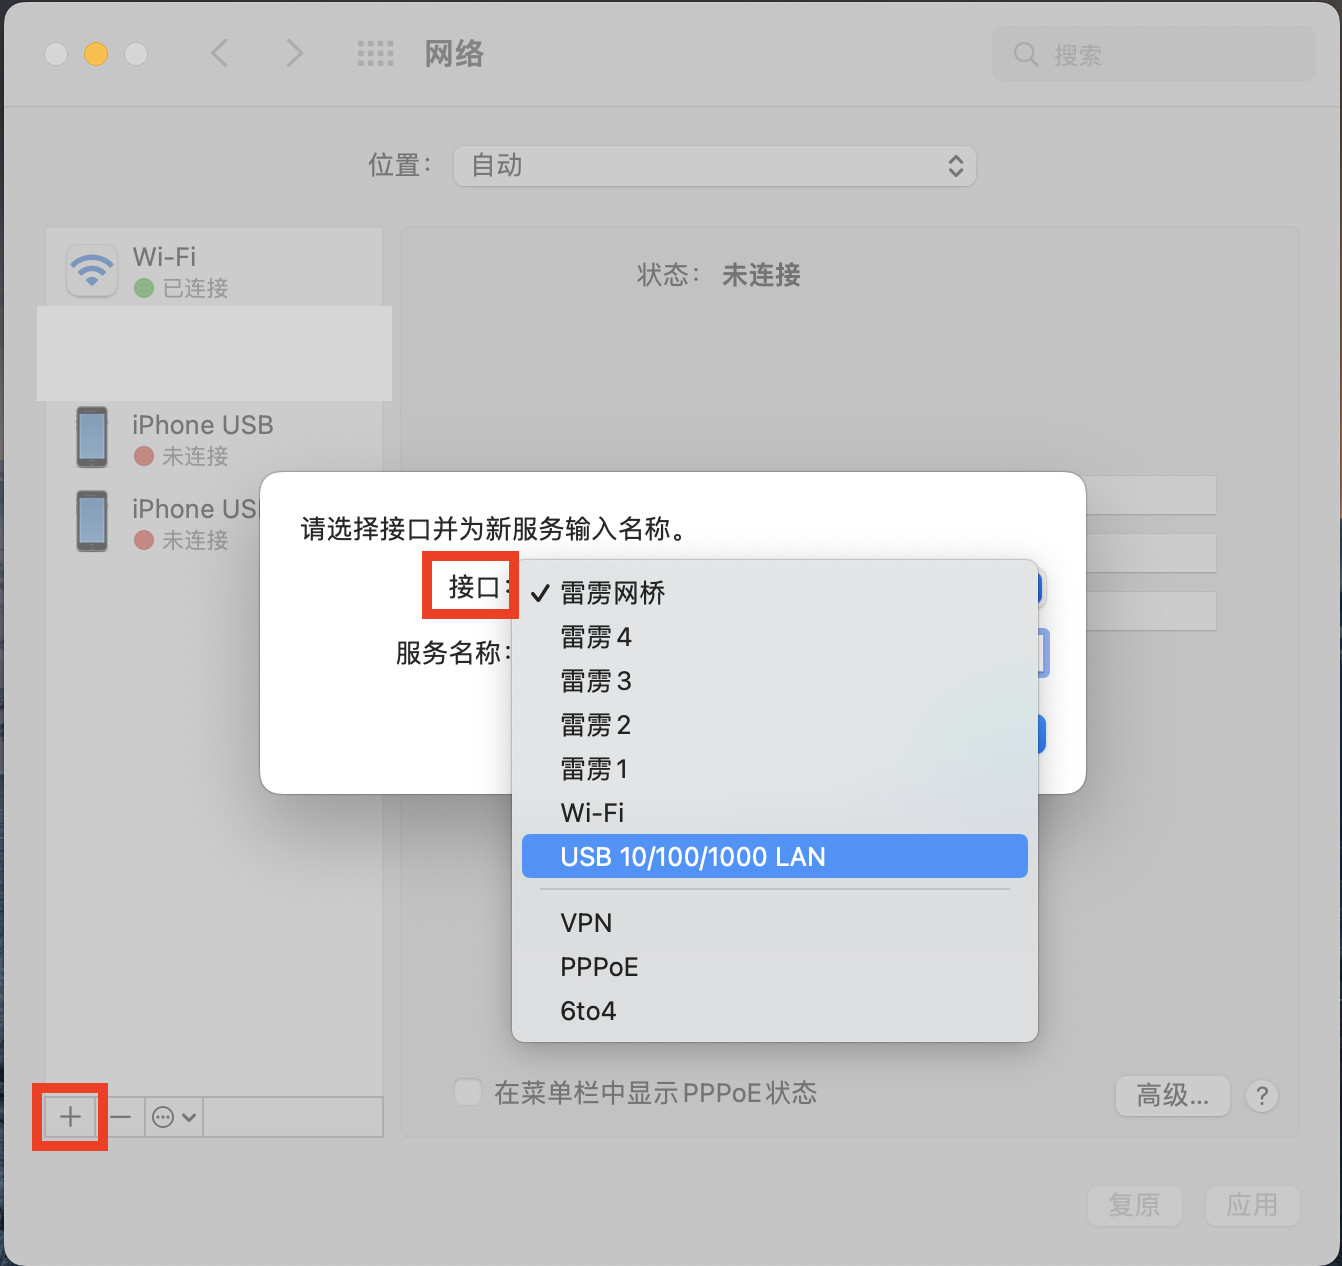Open the action menu with ellipsis icon
This screenshot has height=1266, width=1342.
pos(174,1117)
